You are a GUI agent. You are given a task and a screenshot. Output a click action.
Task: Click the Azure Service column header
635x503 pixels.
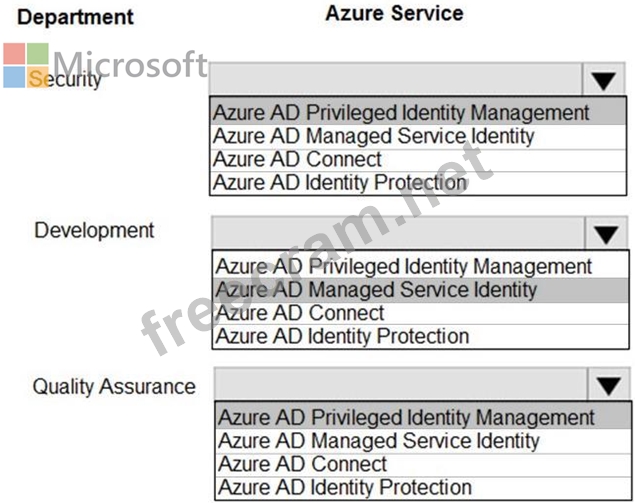point(394,13)
